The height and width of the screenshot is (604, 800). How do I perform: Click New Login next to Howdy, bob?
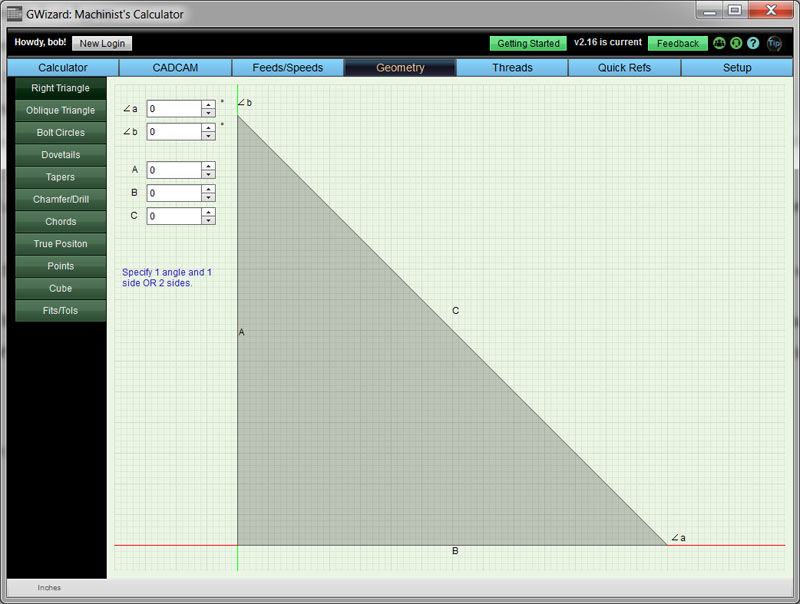click(101, 43)
